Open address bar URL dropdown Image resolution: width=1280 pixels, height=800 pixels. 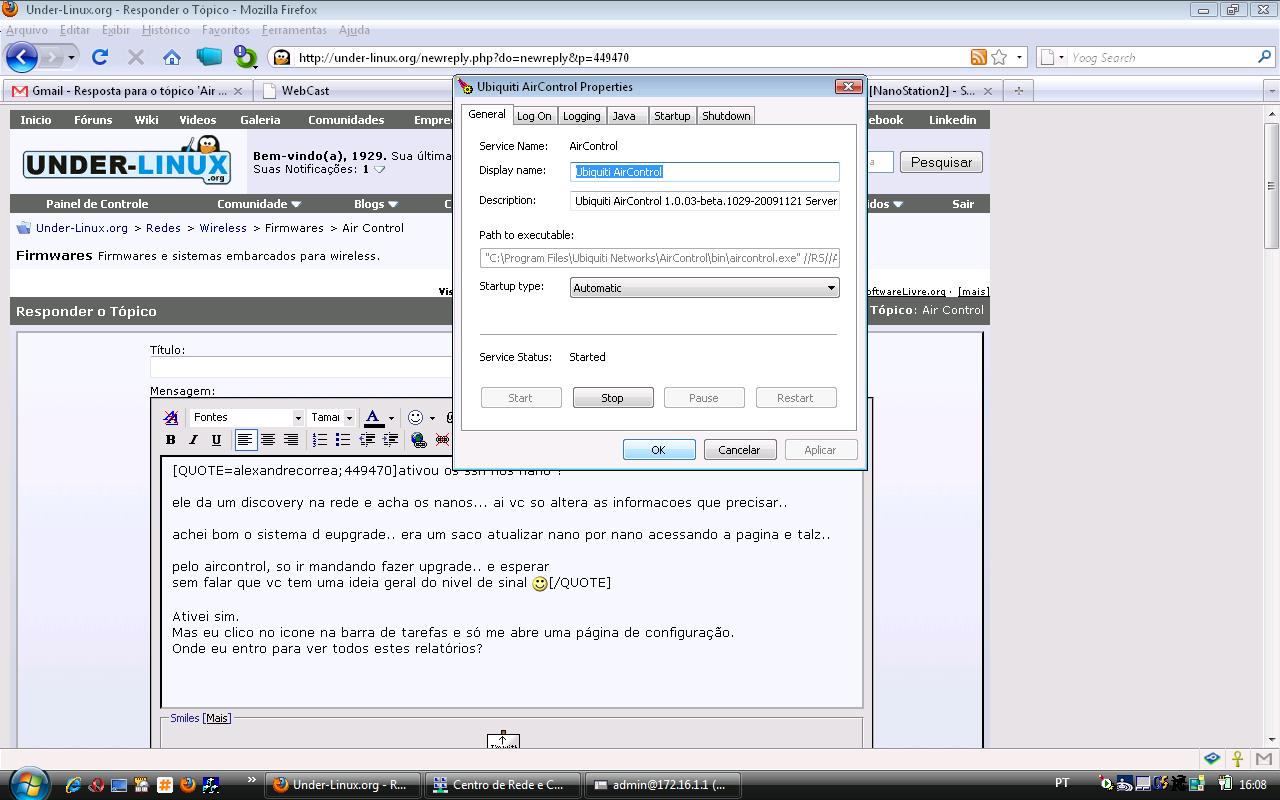1019,57
